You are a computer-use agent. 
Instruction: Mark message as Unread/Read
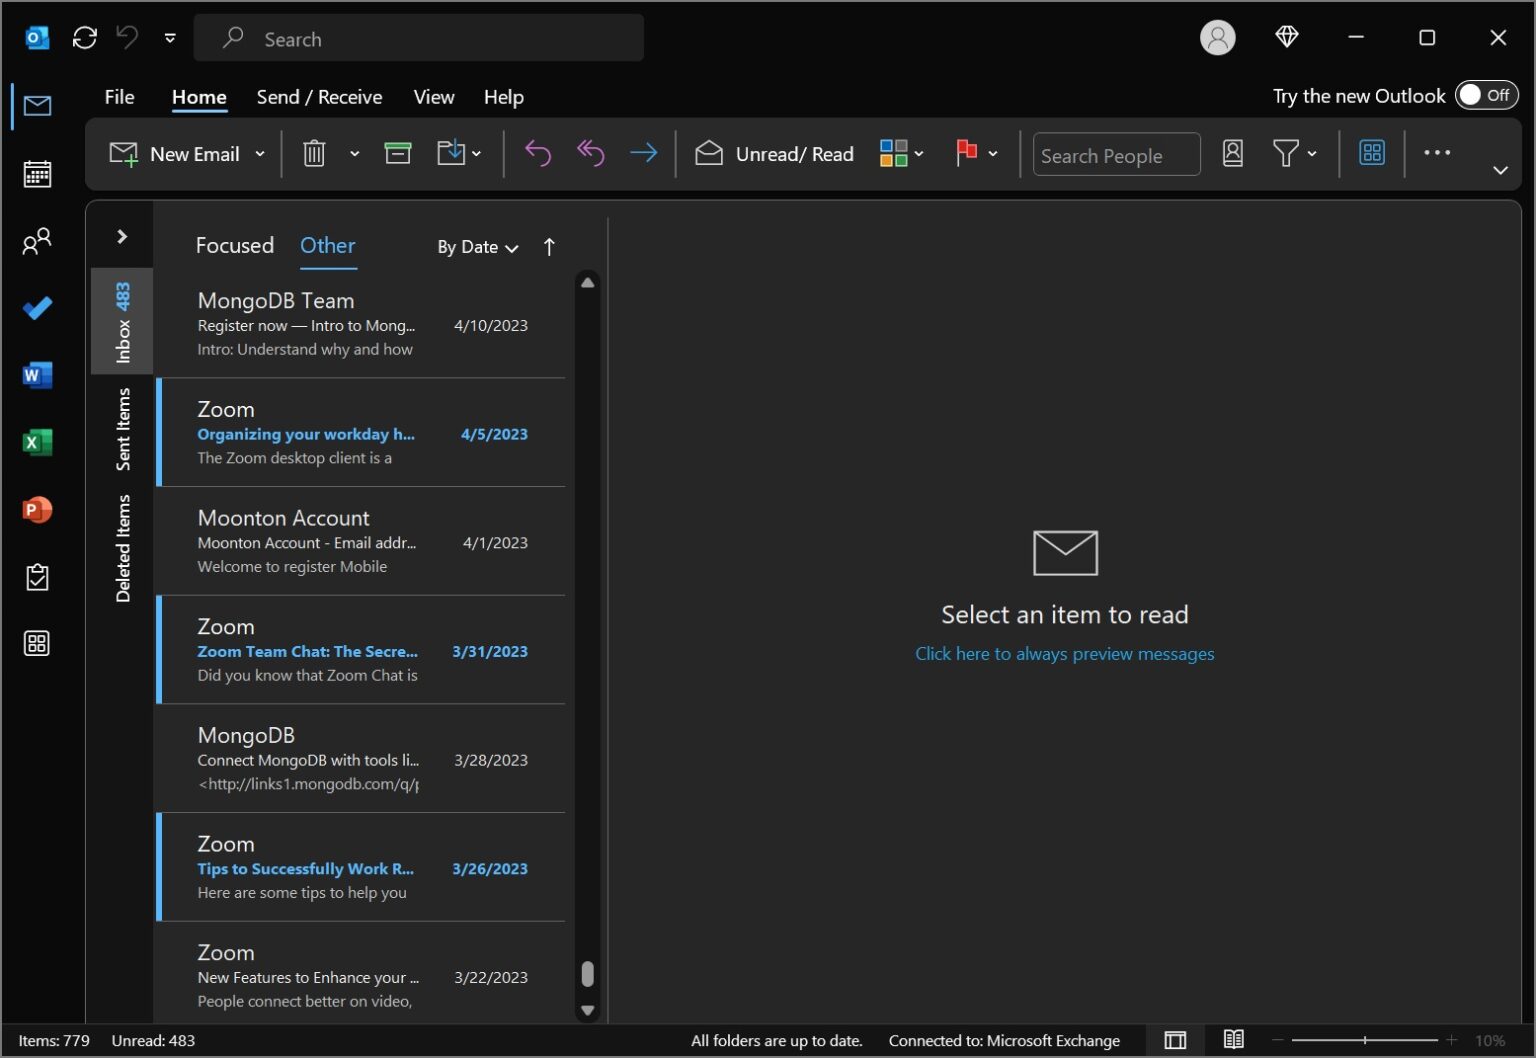(774, 153)
